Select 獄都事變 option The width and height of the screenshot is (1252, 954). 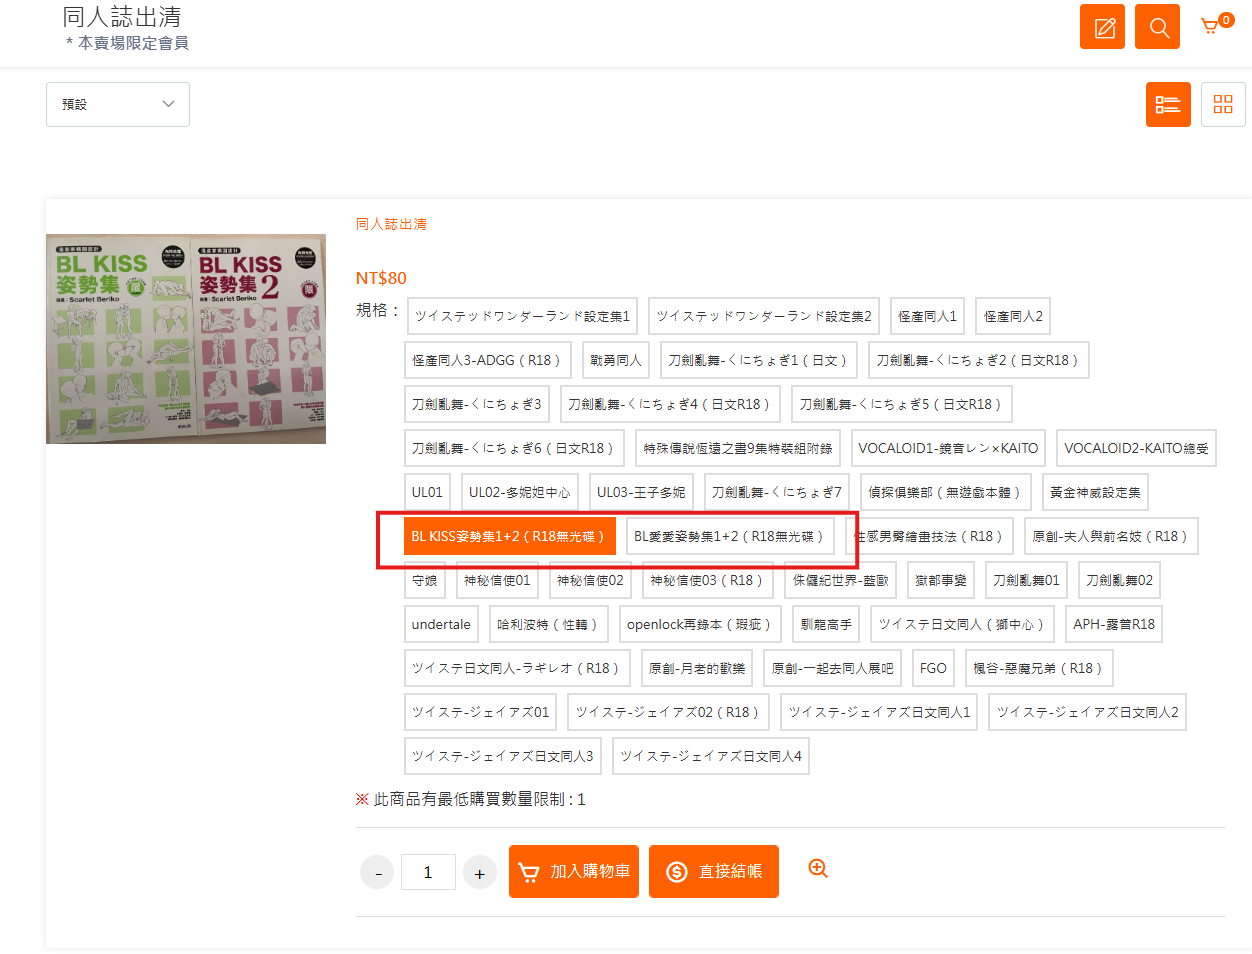tap(941, 580)
